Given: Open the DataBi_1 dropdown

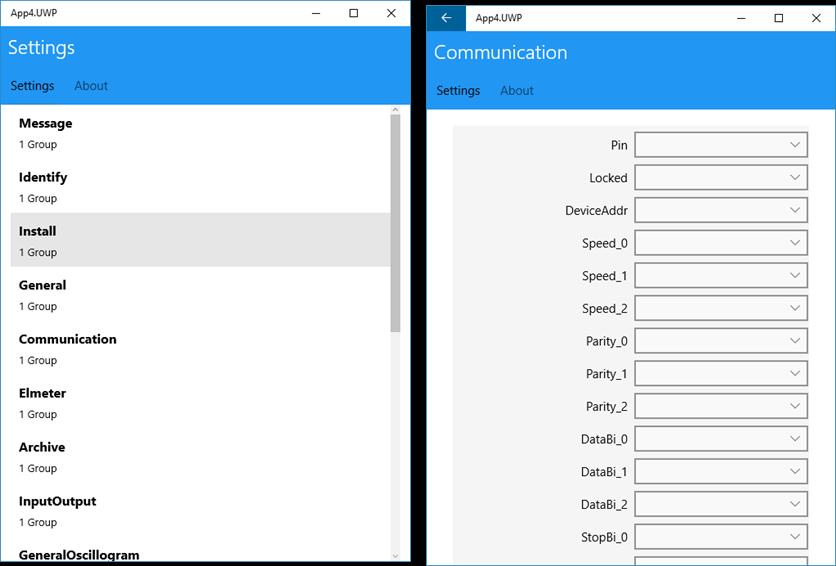Looking at the screenshot, I should pyautogui.click(x=721, y=471).
